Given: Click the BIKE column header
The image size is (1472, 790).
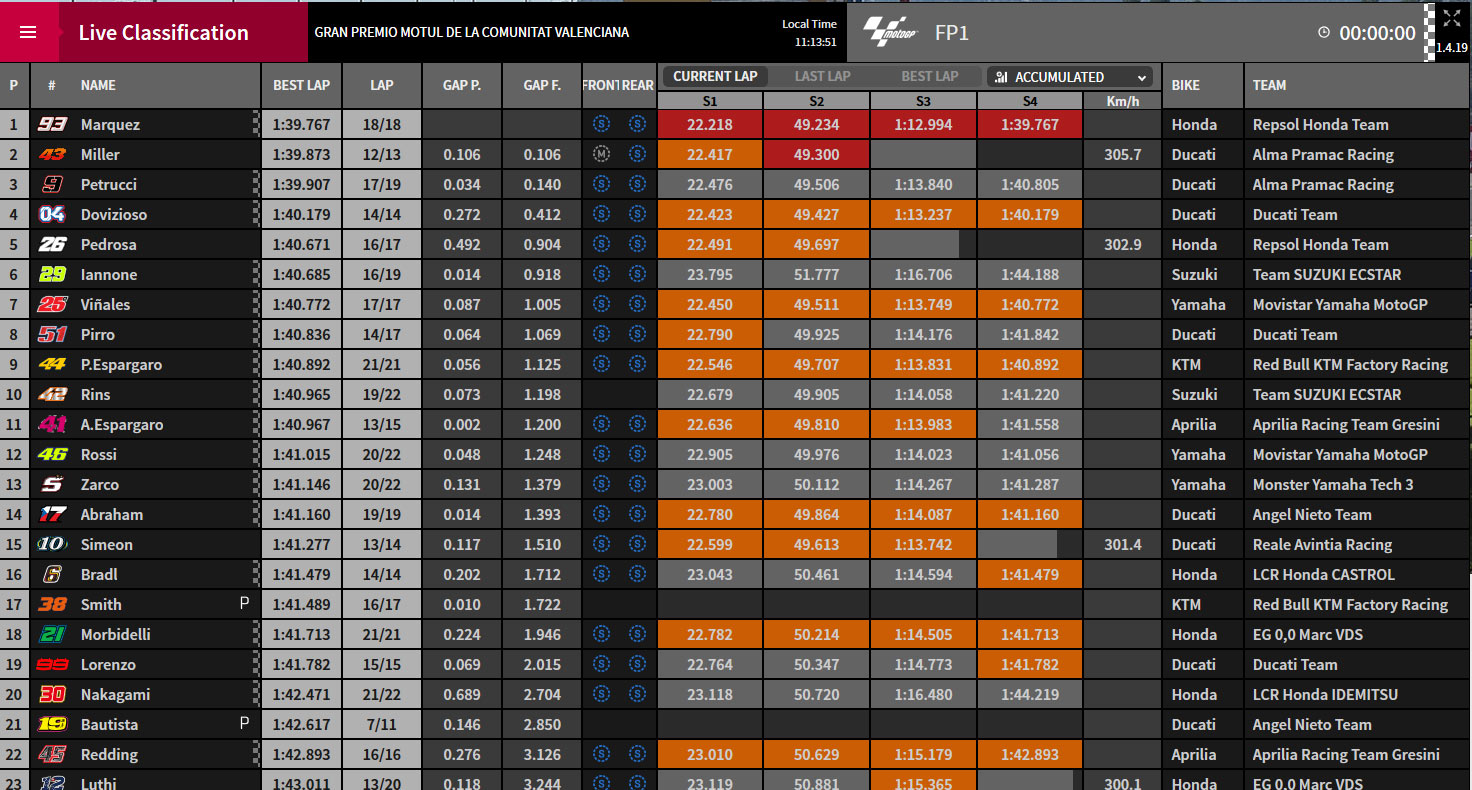Looking at the screenshot, I should [x=1185, y=85].
